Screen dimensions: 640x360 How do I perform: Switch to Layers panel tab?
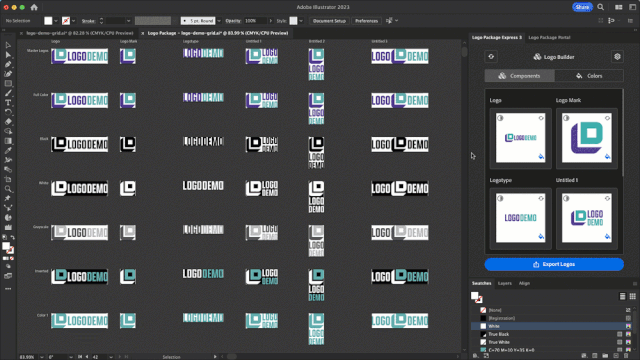pyautogui.click(x=505, y=283)
